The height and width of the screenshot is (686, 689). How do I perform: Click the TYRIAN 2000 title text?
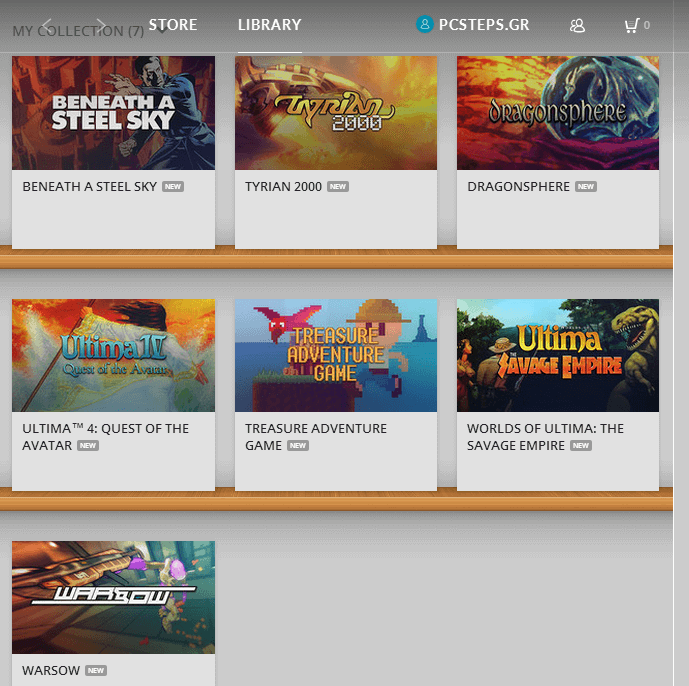(x=283, y=187)
